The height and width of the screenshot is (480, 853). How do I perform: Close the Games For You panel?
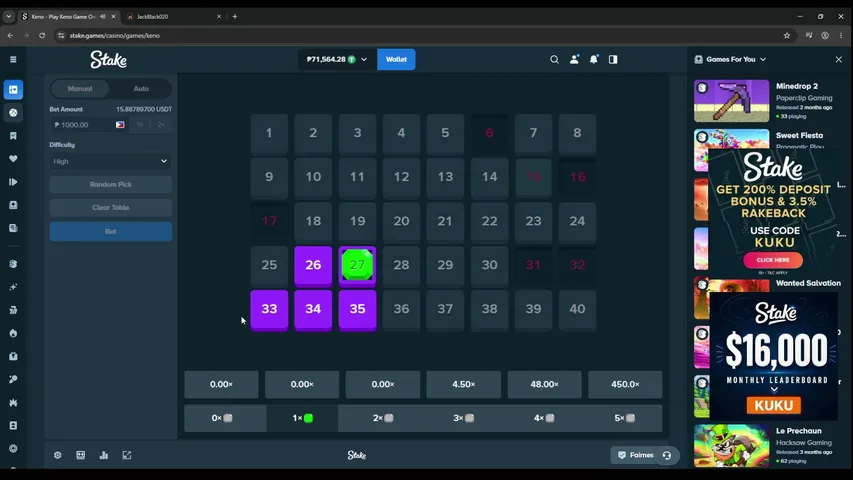click(x=838, y=59)
